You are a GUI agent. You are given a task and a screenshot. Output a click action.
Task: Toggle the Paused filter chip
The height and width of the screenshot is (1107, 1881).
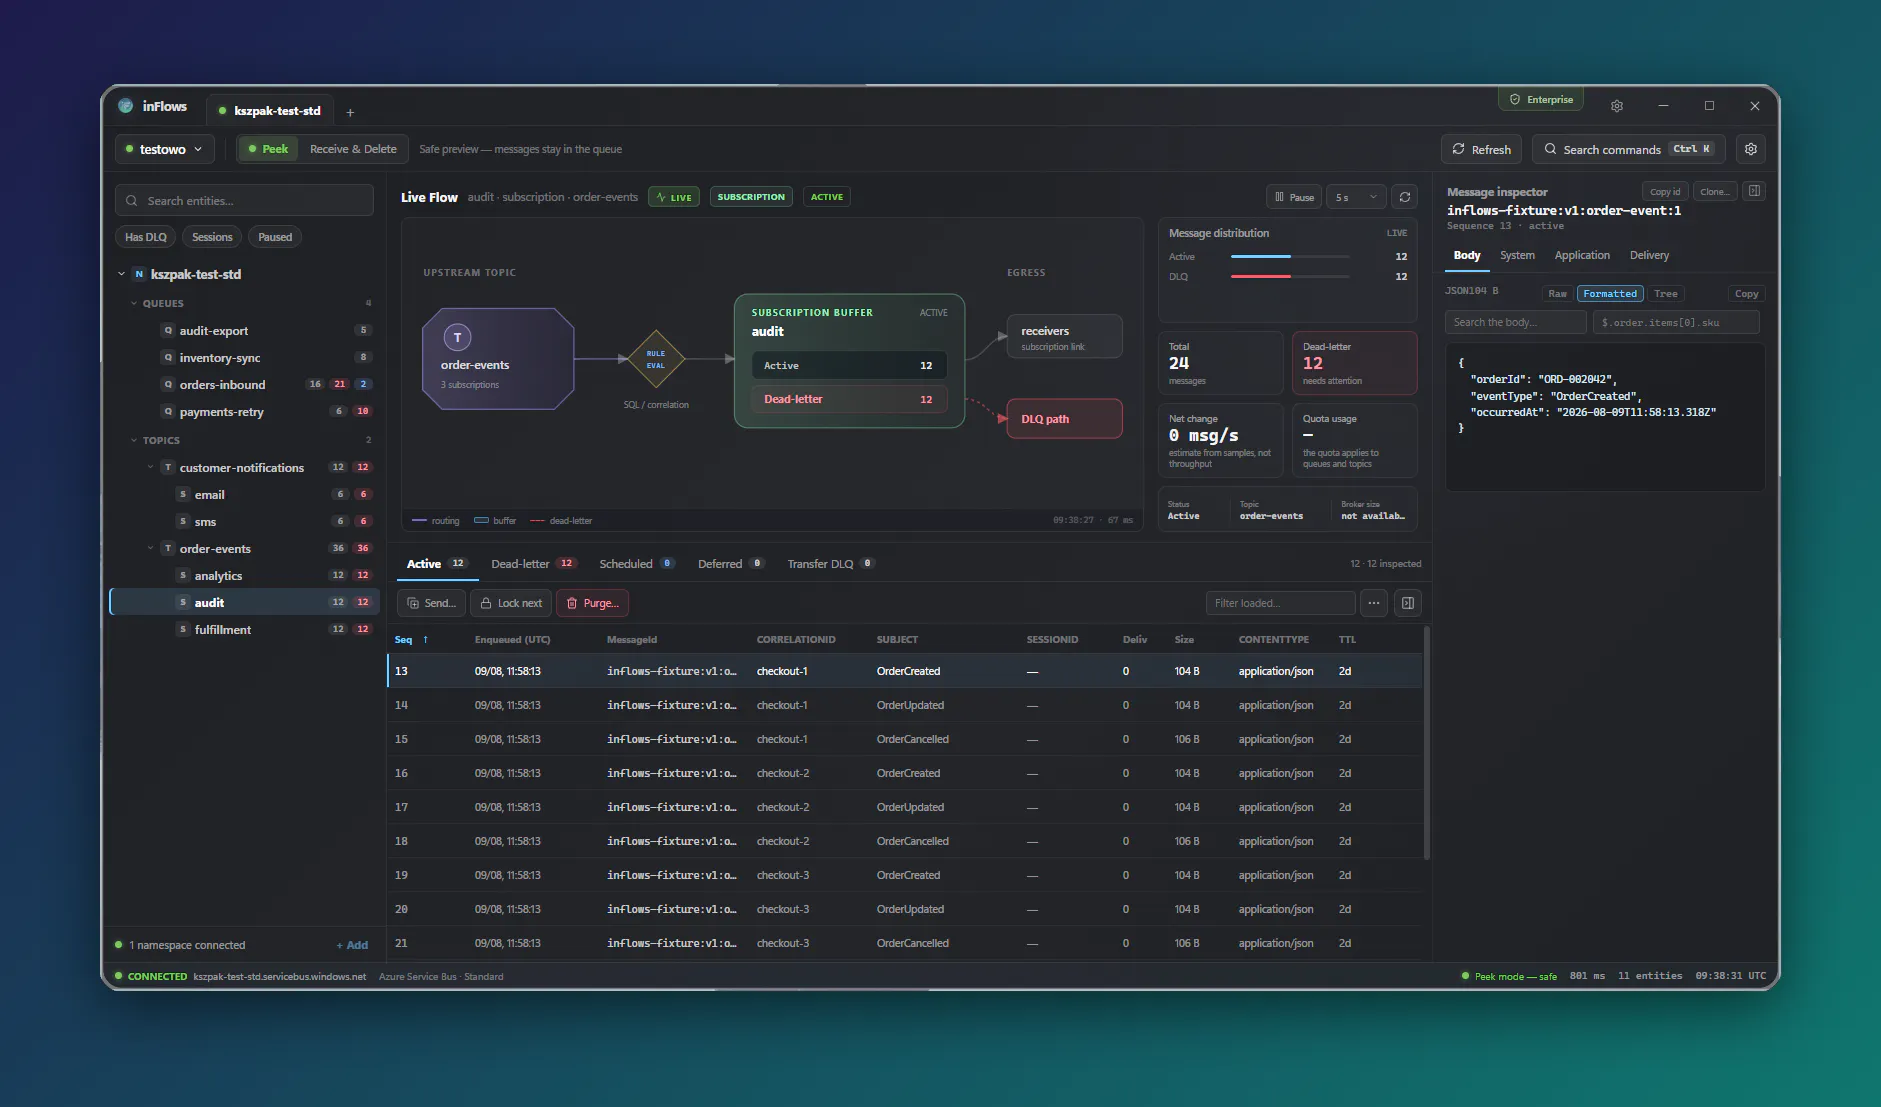[x=275, y=237]
